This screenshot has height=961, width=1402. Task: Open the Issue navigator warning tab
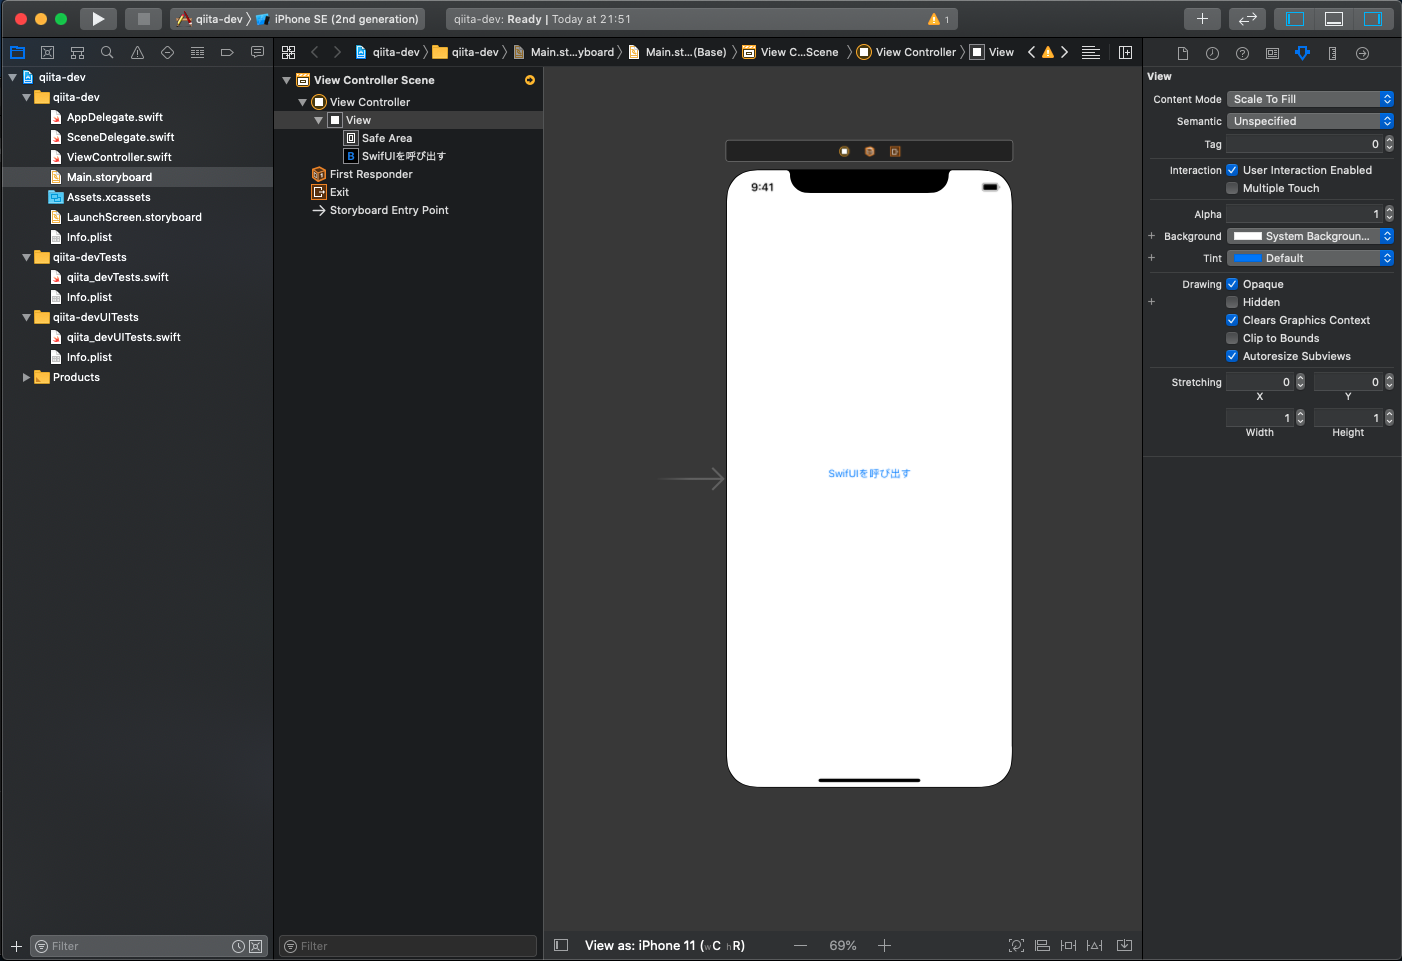(137, 52)
